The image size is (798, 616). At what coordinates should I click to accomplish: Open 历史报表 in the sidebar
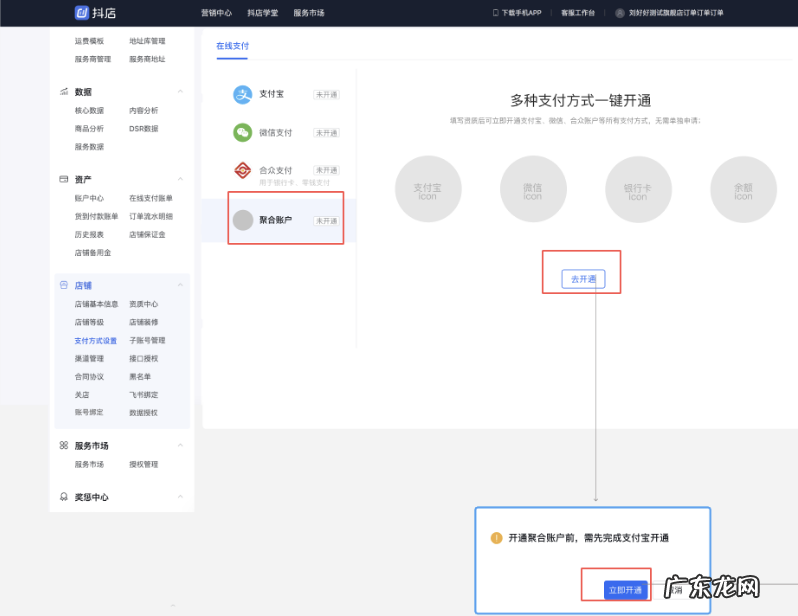(x=89, y=235)
